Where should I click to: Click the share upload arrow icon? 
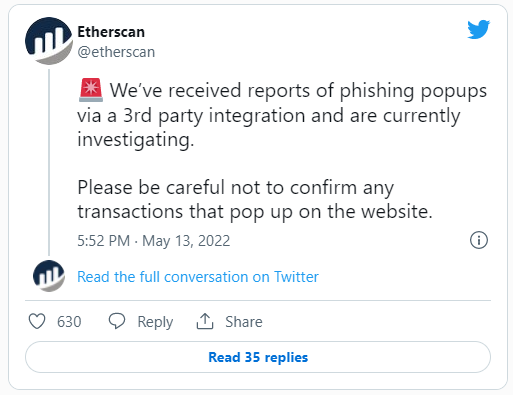tap(205, 321)
